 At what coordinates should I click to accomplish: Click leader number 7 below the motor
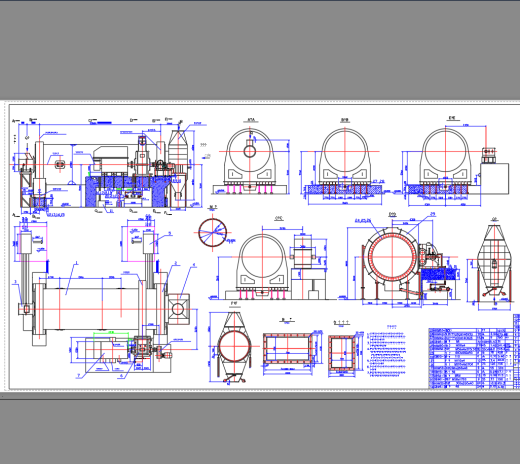click(x=79, y=375)
